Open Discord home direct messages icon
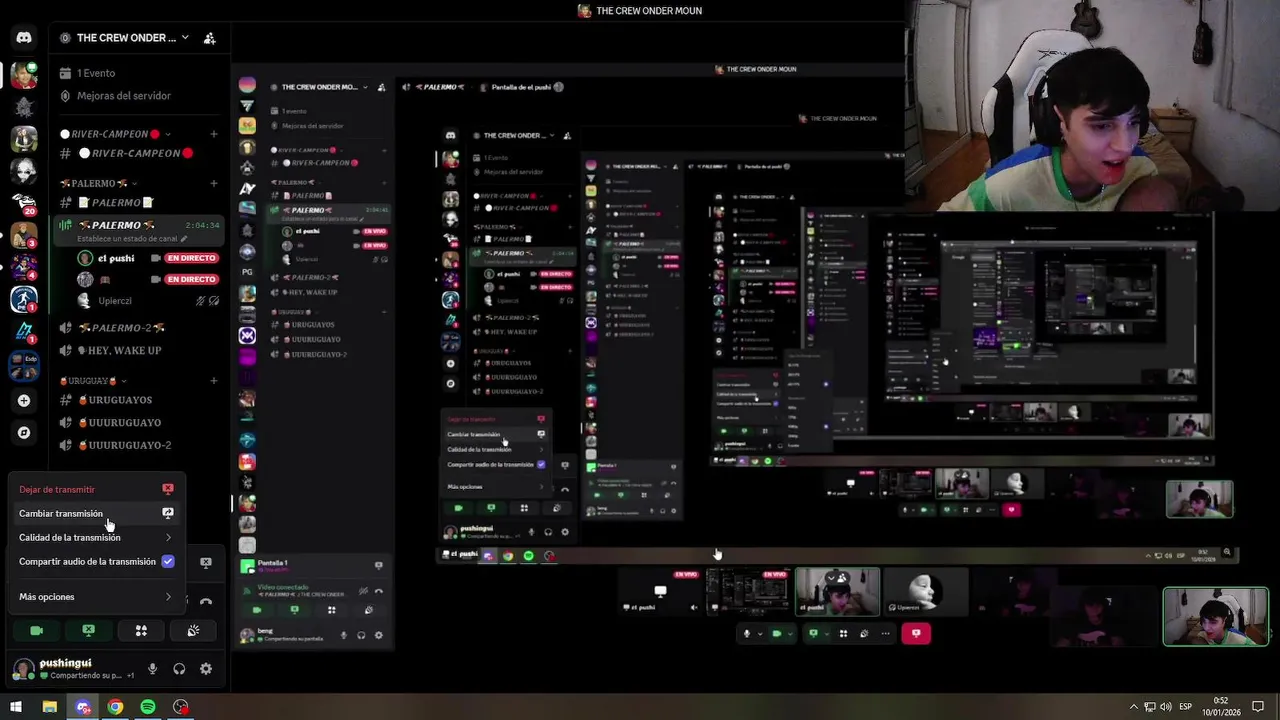The image size is (1280, 720). click(x=24, y=38)
